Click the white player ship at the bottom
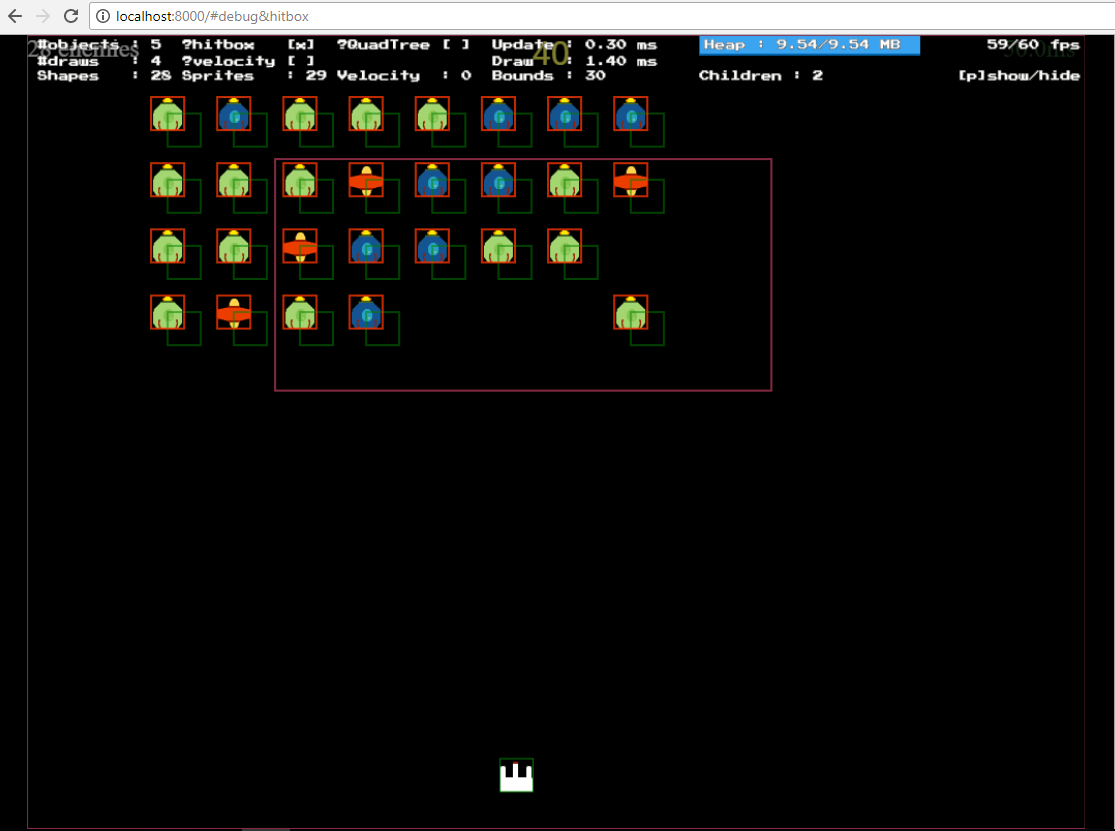 (516, 776)
